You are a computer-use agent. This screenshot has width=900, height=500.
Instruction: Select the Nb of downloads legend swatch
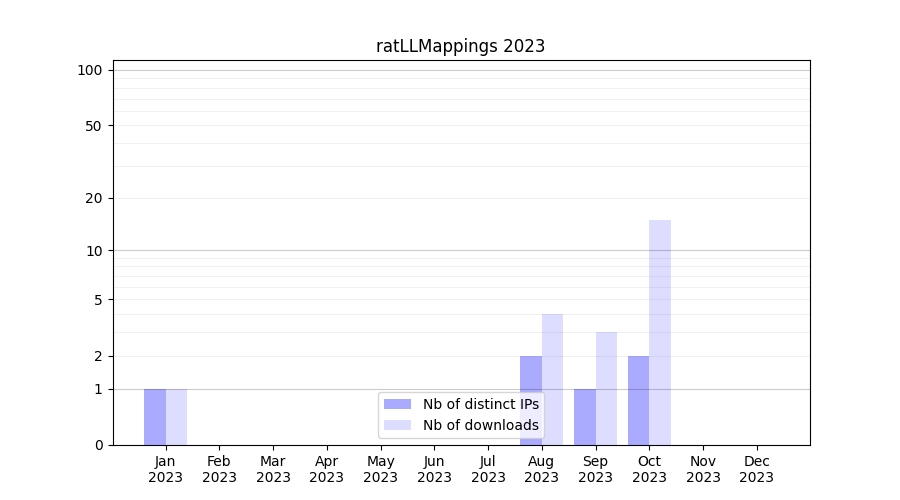pos(397,425)
